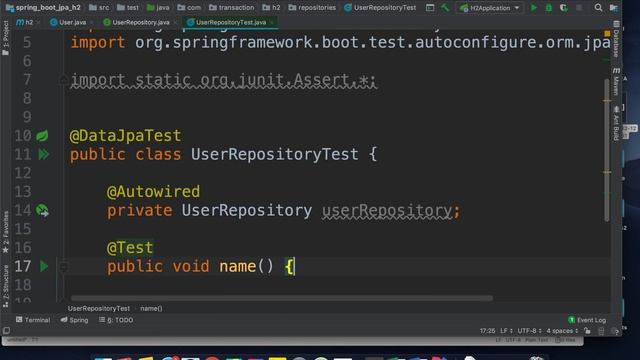Open the 6: TODO tool window
This screenshot has height=360, width=640.
(x=116, y=320)
